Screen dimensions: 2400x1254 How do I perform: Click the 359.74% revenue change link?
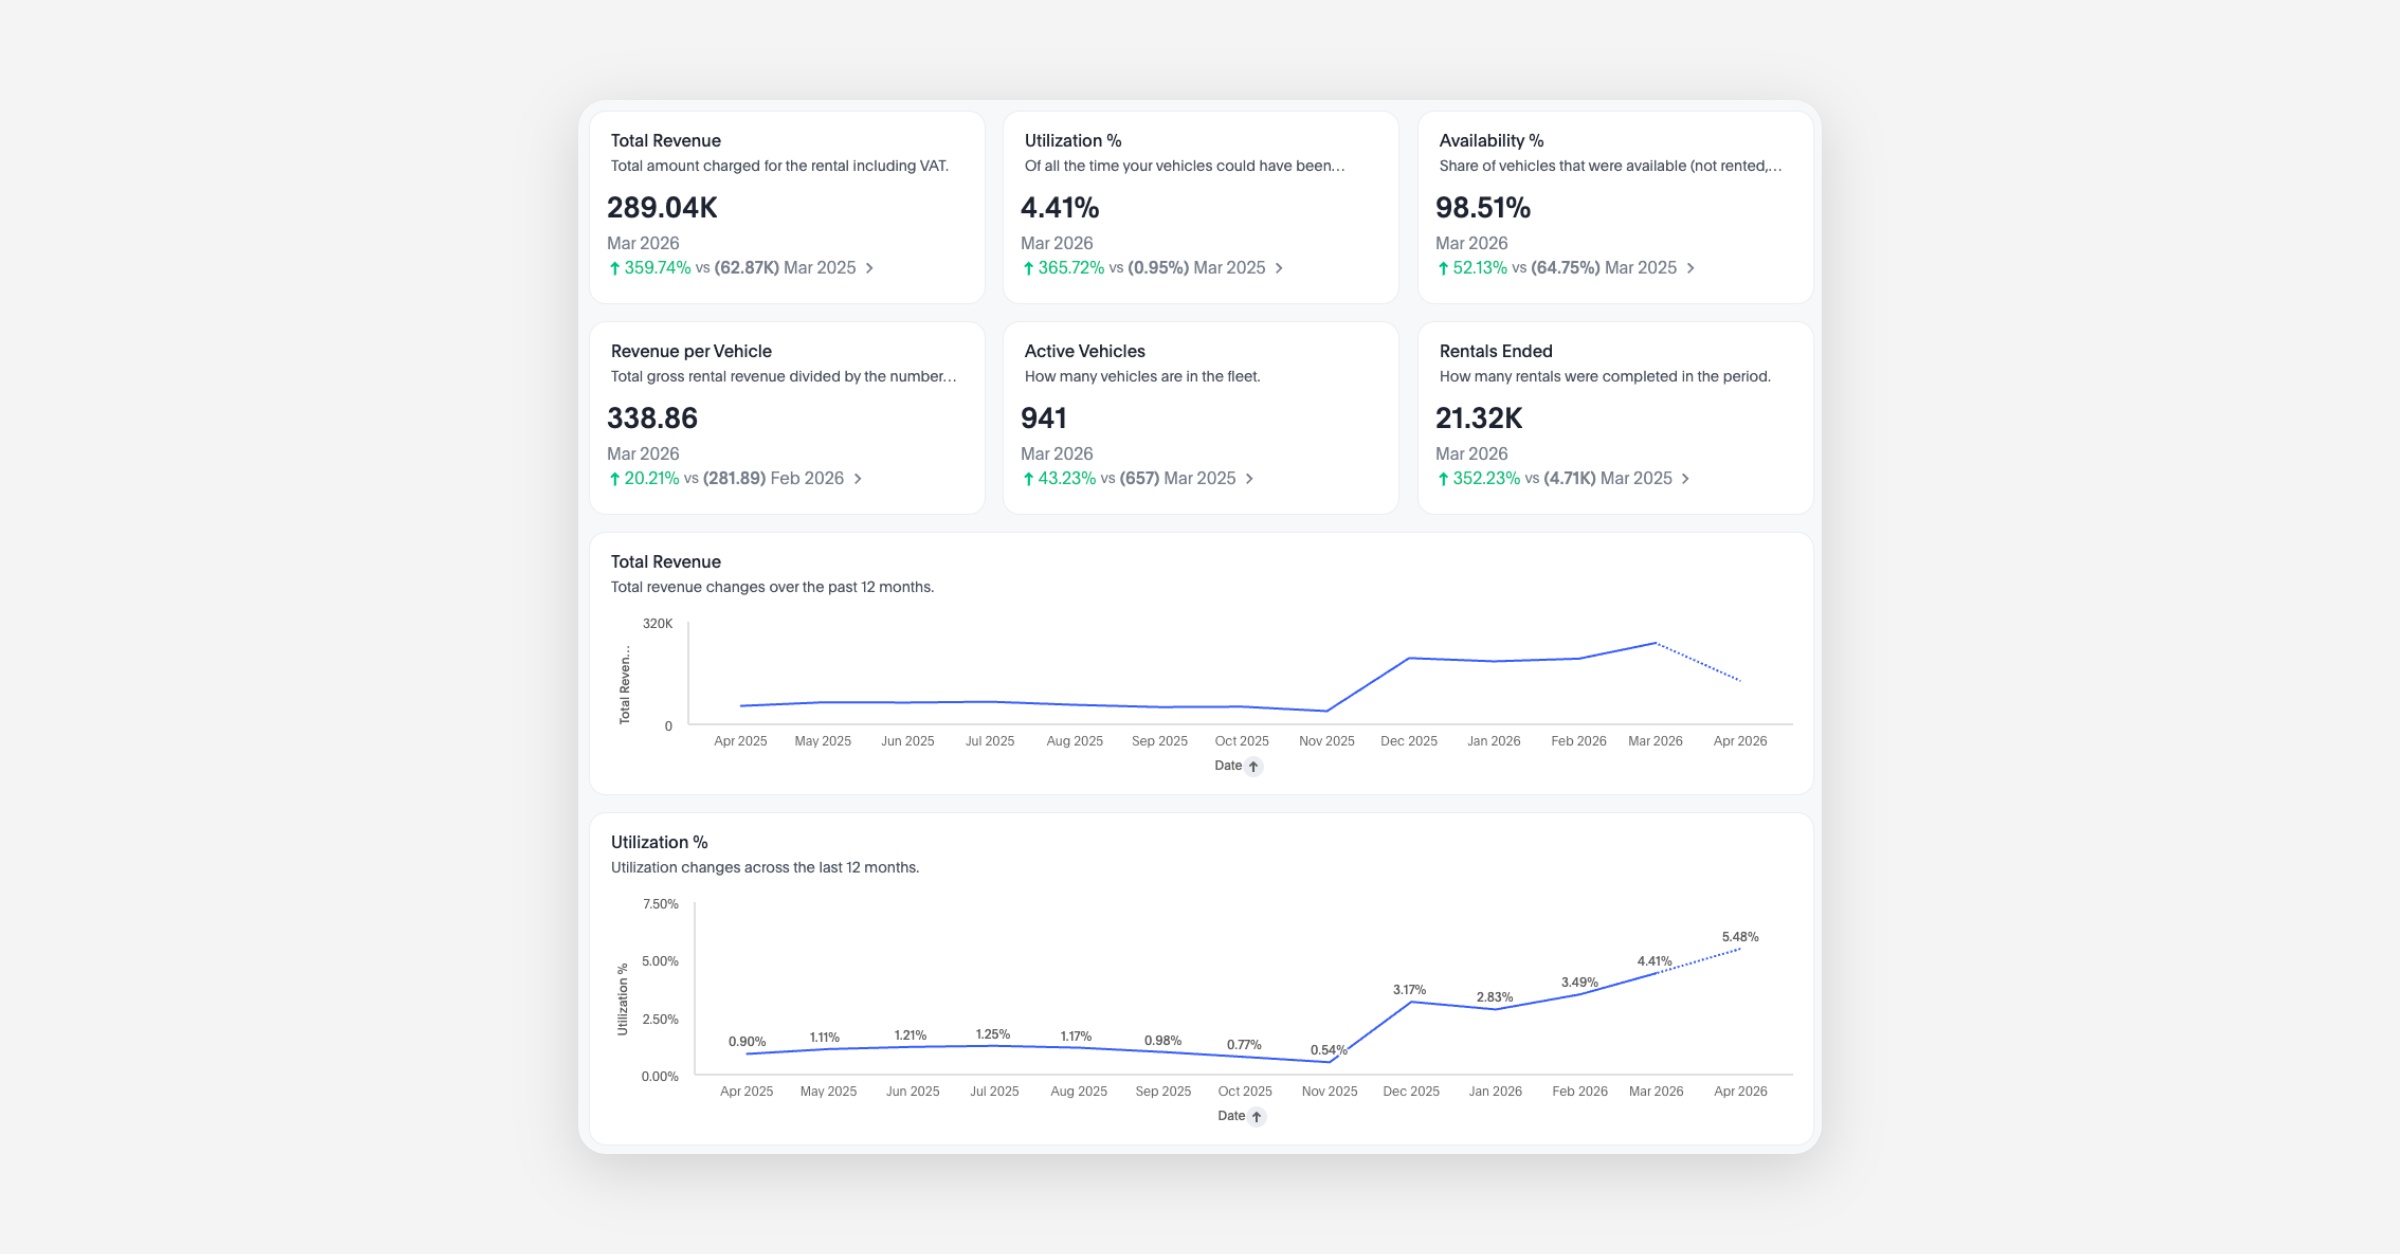(x=657, y=268)
